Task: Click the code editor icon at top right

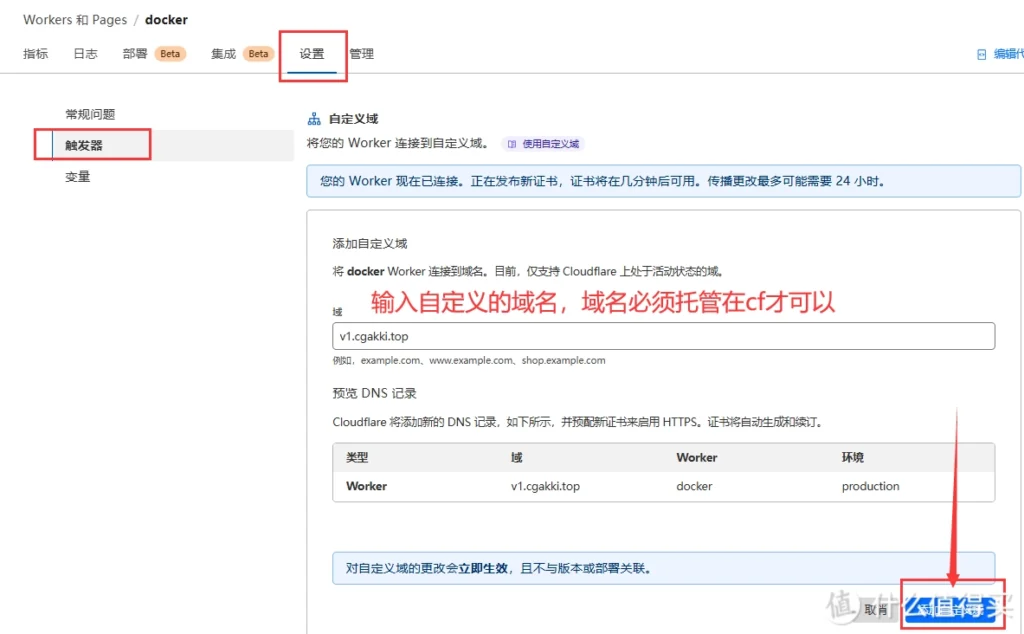Action: 982,55
